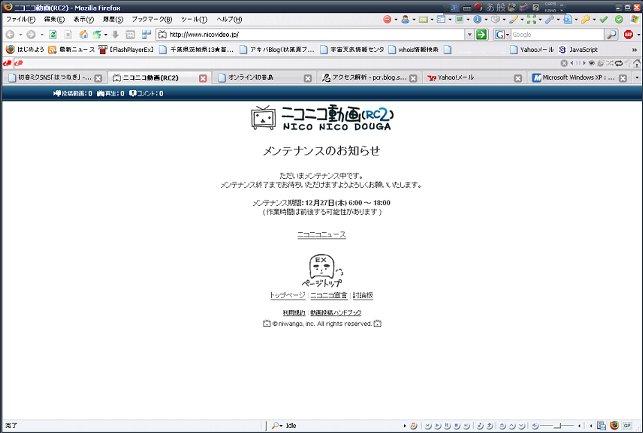This screenshot has height=433, width=643.
Task: Open the ヘルプ(H) menu
Action: pyautogui.click(x=230, y=19)
